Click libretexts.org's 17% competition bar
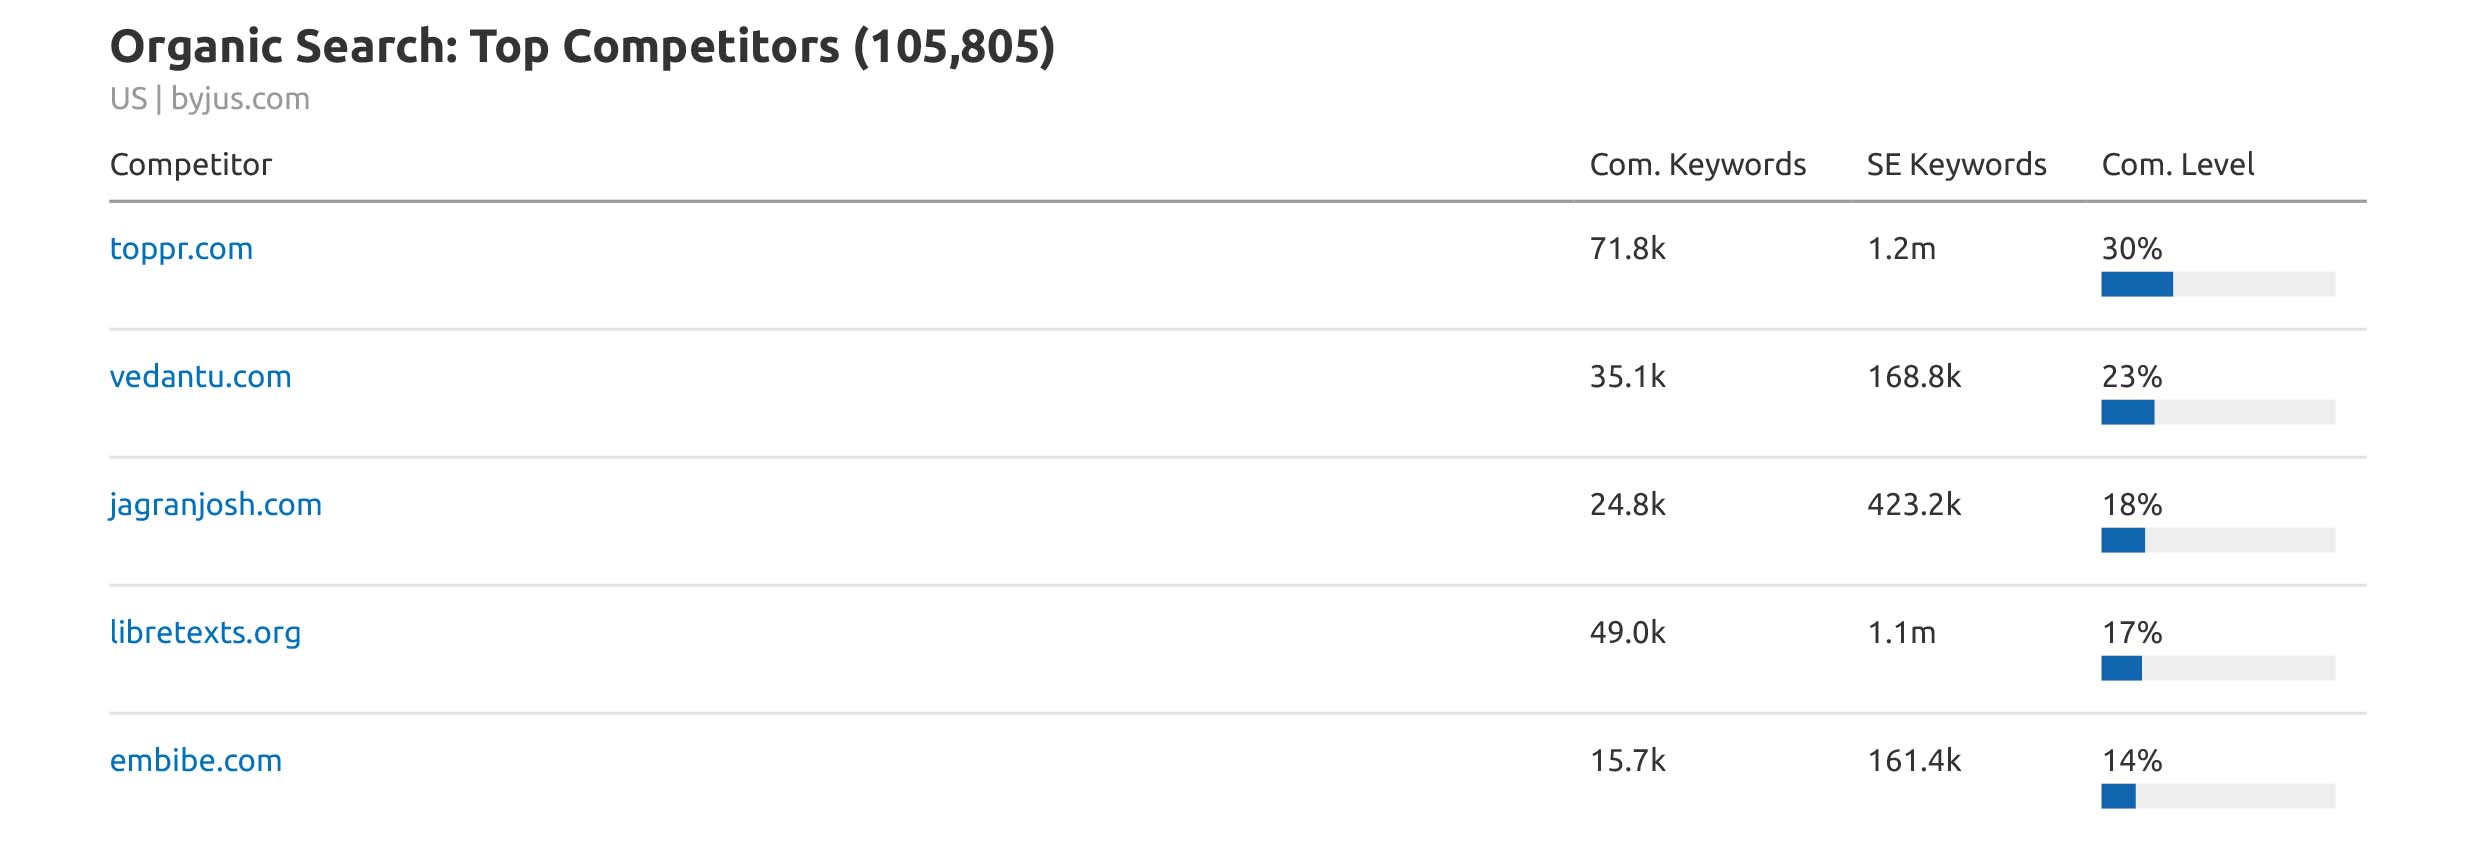 [2217, 669]
